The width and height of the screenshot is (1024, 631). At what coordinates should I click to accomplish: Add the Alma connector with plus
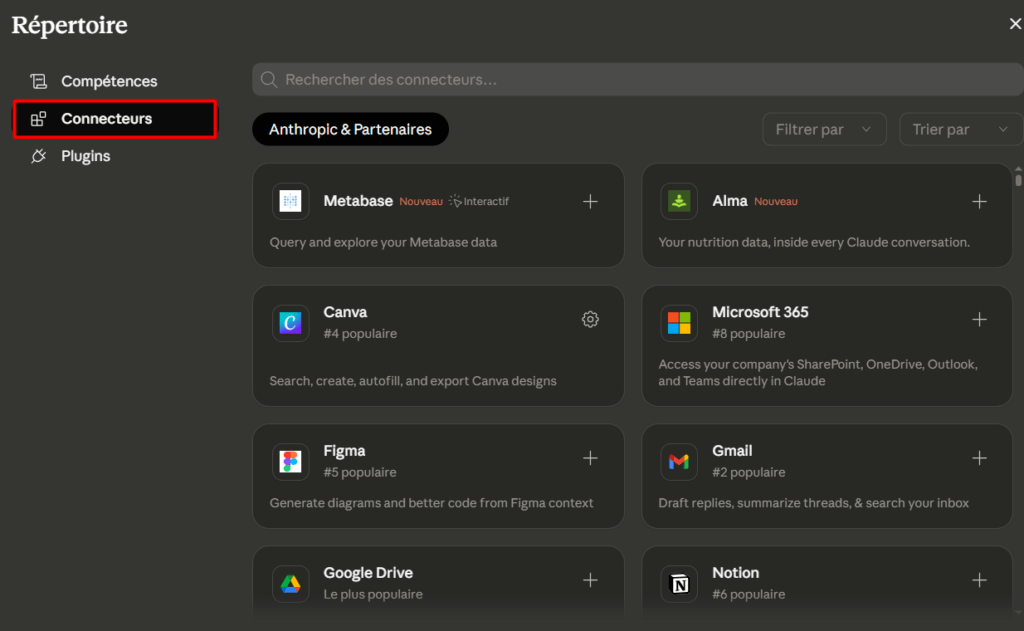(x=979, y=201)
